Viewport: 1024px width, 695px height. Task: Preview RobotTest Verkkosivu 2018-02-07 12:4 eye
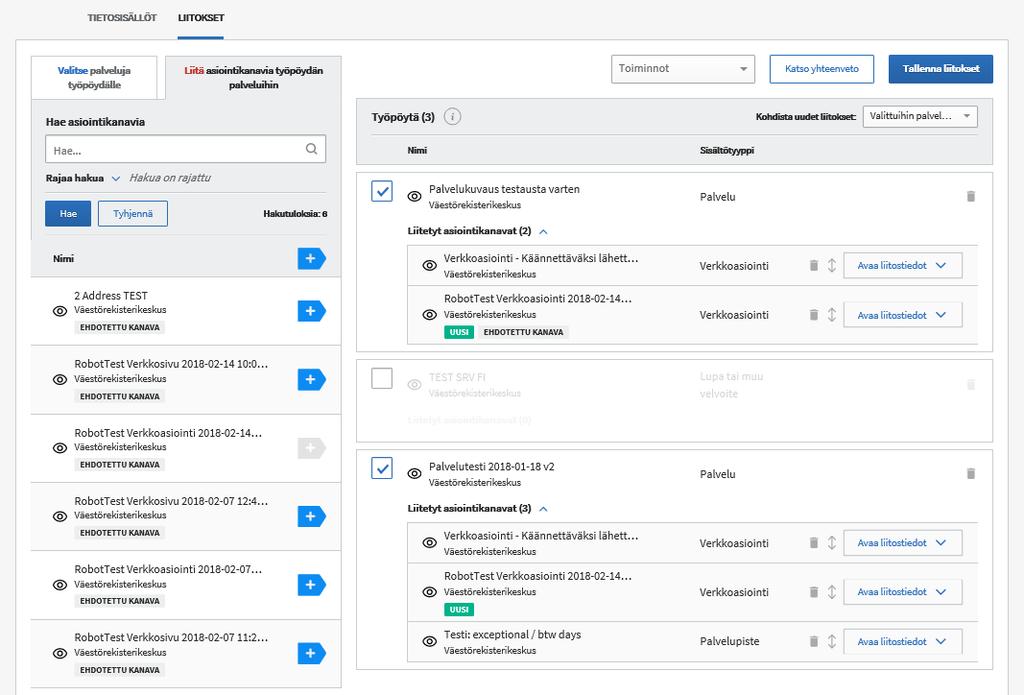[x=59, y=516]
